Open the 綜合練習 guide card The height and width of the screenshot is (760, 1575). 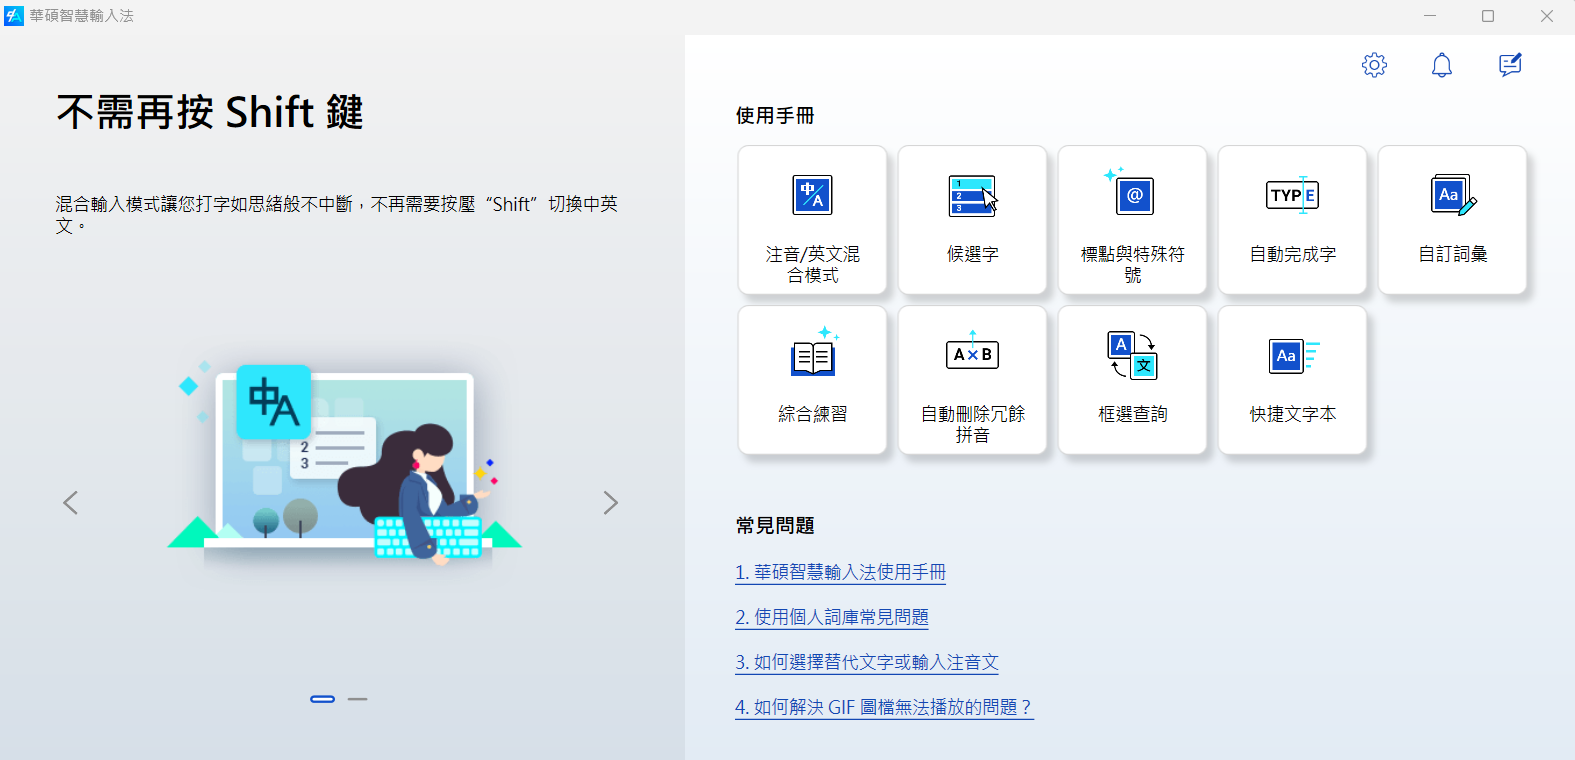coord(812,380)
